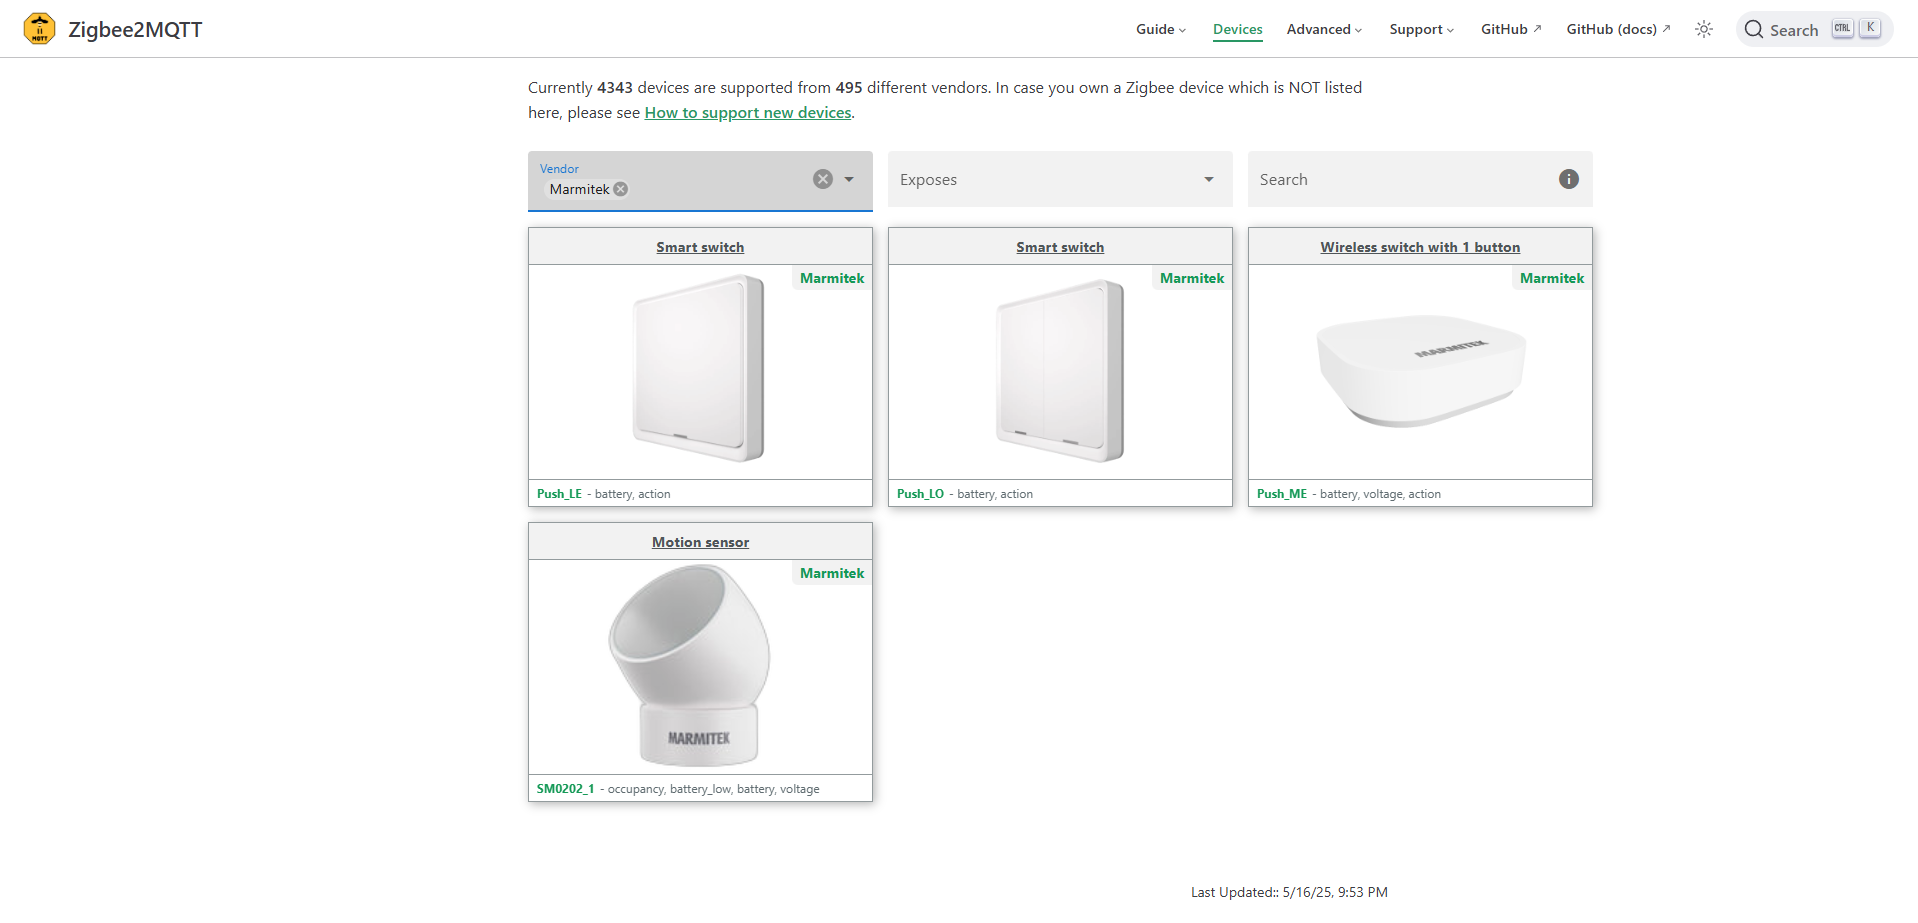
Task: Toggle the light/dark theme sun icon
Action: tap(1704, 29)
